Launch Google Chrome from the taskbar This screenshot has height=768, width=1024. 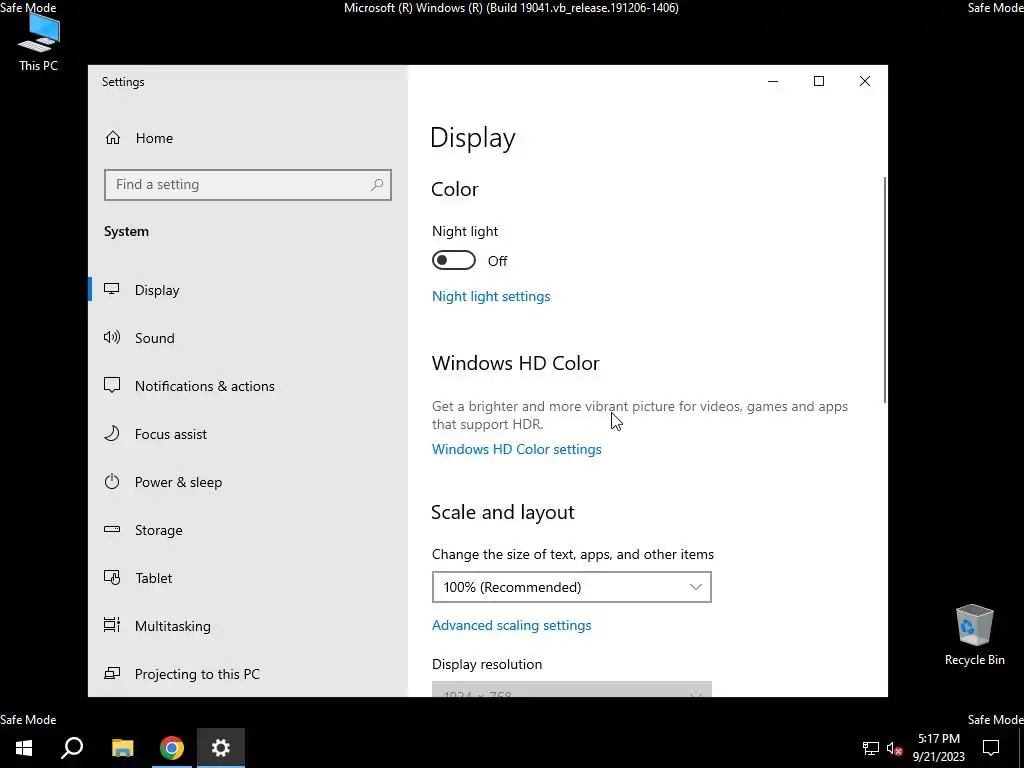[x=172, y=748]
